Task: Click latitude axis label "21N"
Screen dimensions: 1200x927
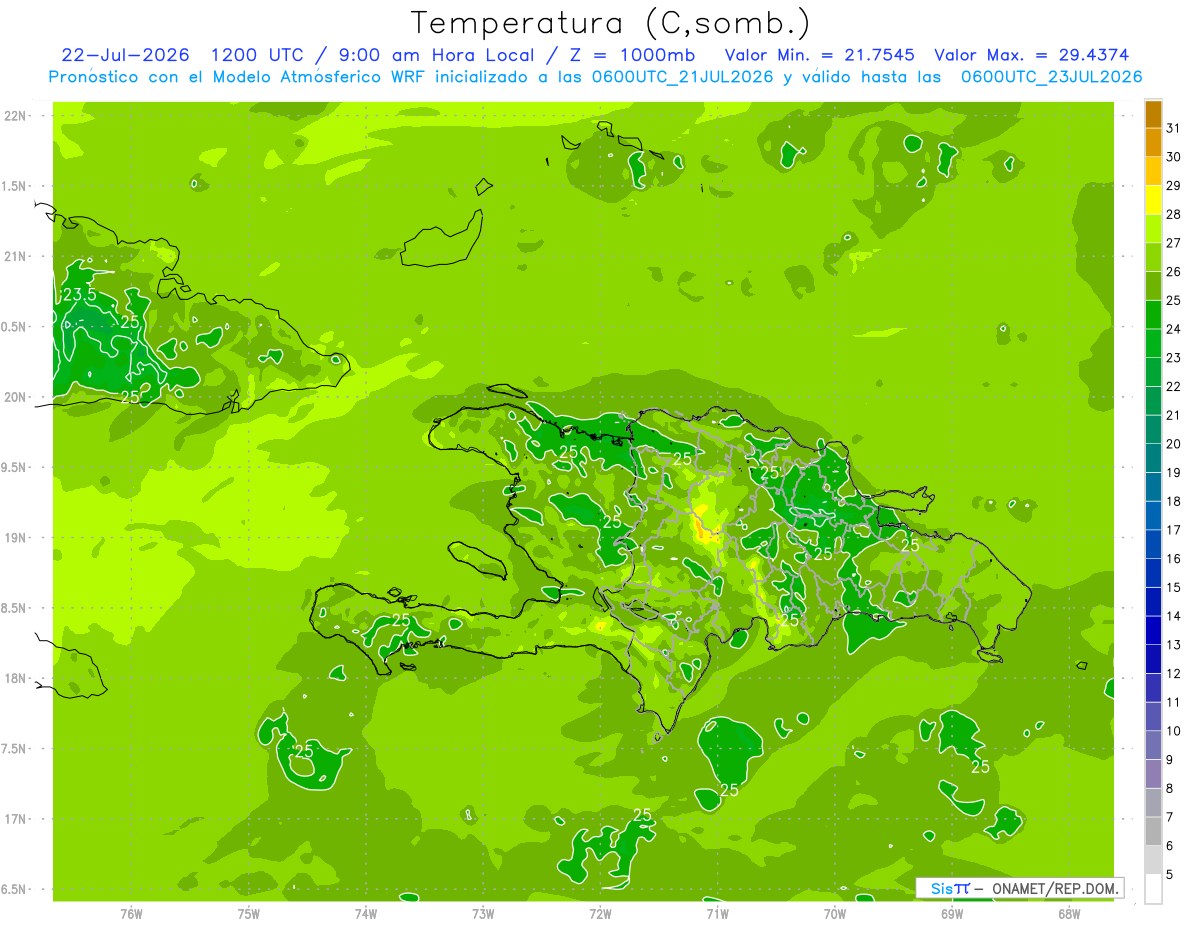Action: point(15,256)
